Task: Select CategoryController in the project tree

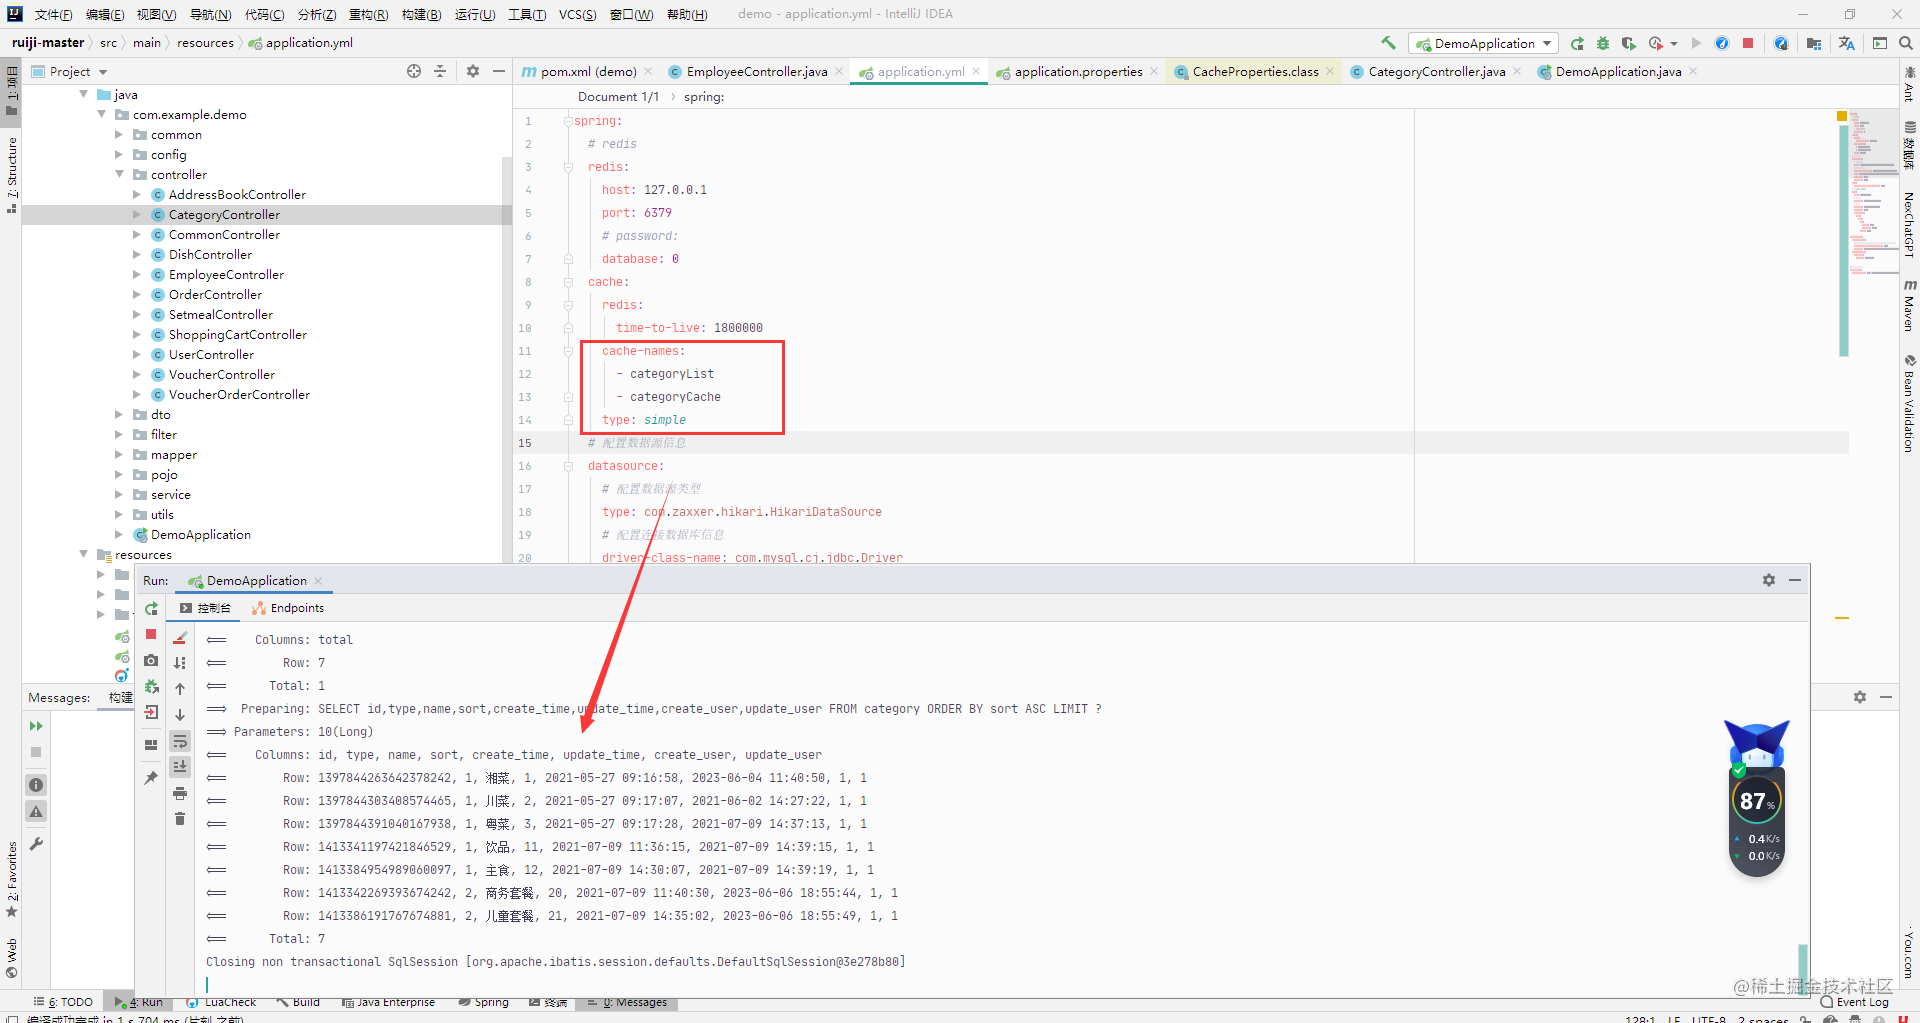Action: pos(226,214)
